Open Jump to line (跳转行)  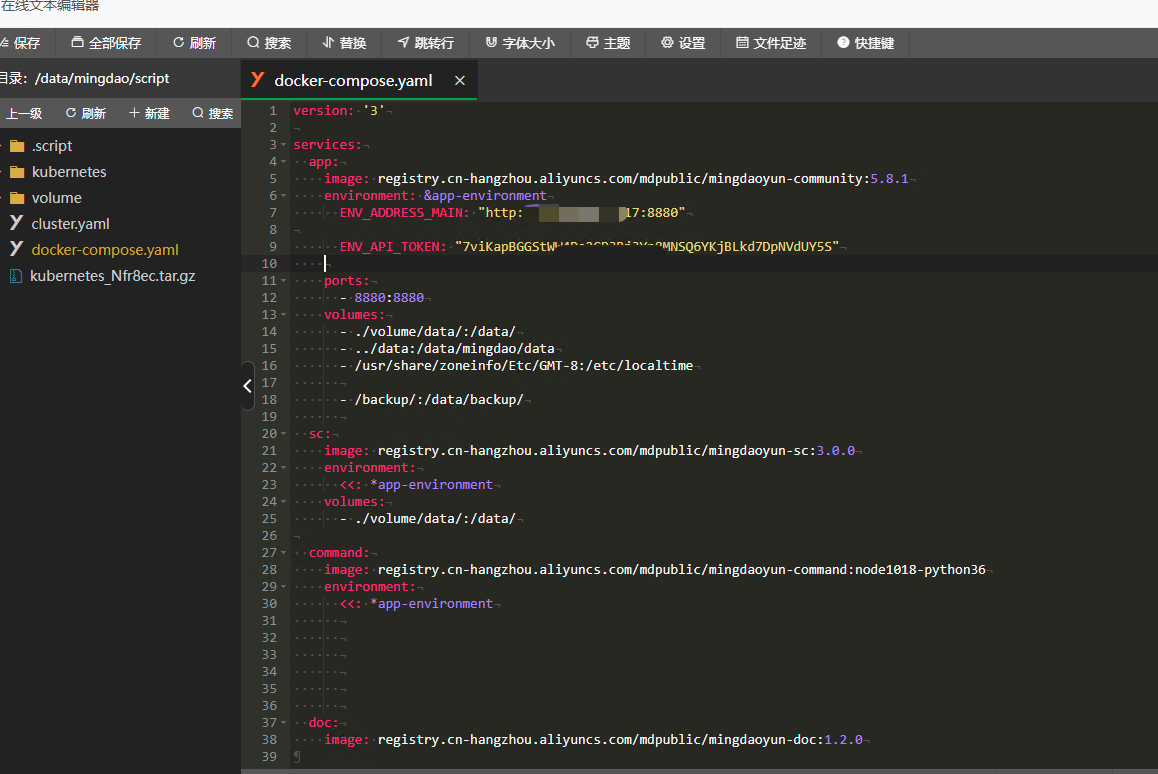tap(425, 43)
